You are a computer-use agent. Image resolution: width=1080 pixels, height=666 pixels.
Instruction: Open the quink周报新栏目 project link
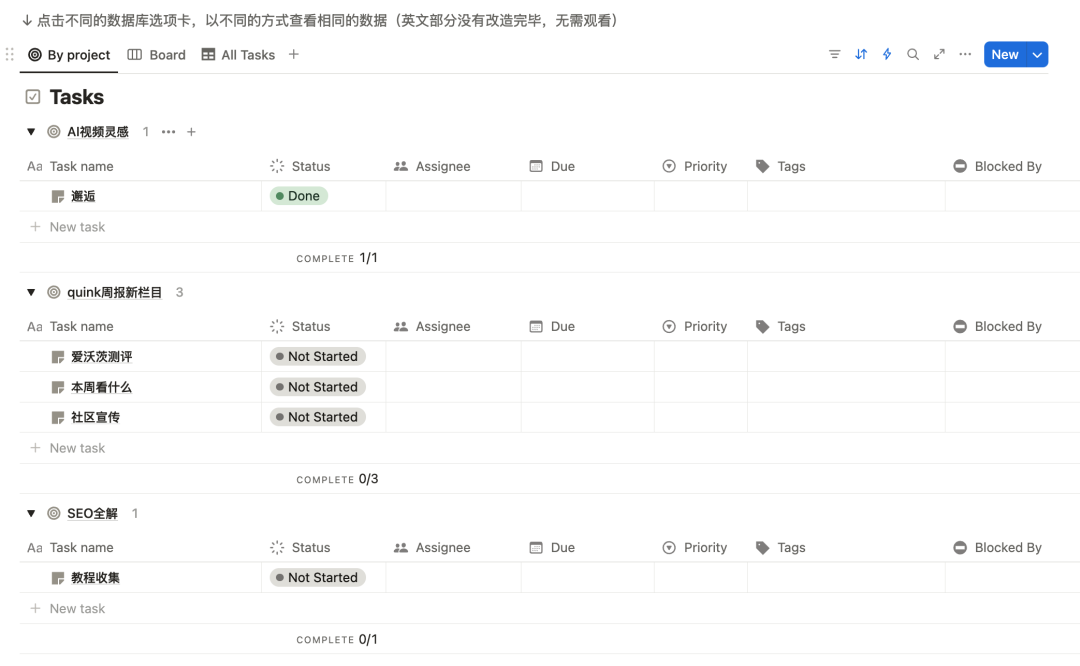pyautogui.click(x=114, y=292)
